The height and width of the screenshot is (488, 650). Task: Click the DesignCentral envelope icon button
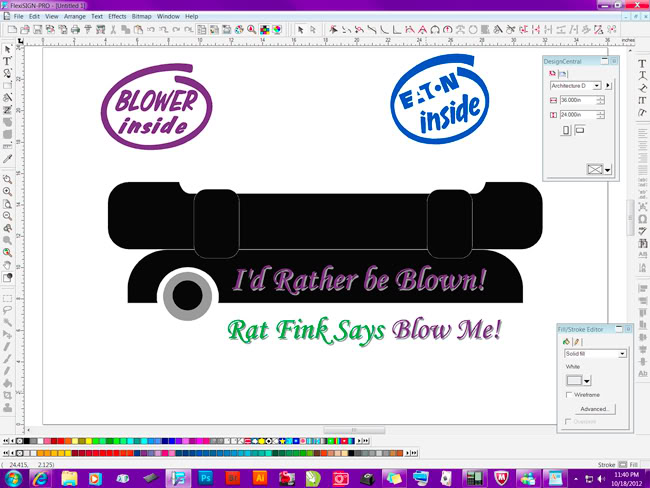pos(594,169)
